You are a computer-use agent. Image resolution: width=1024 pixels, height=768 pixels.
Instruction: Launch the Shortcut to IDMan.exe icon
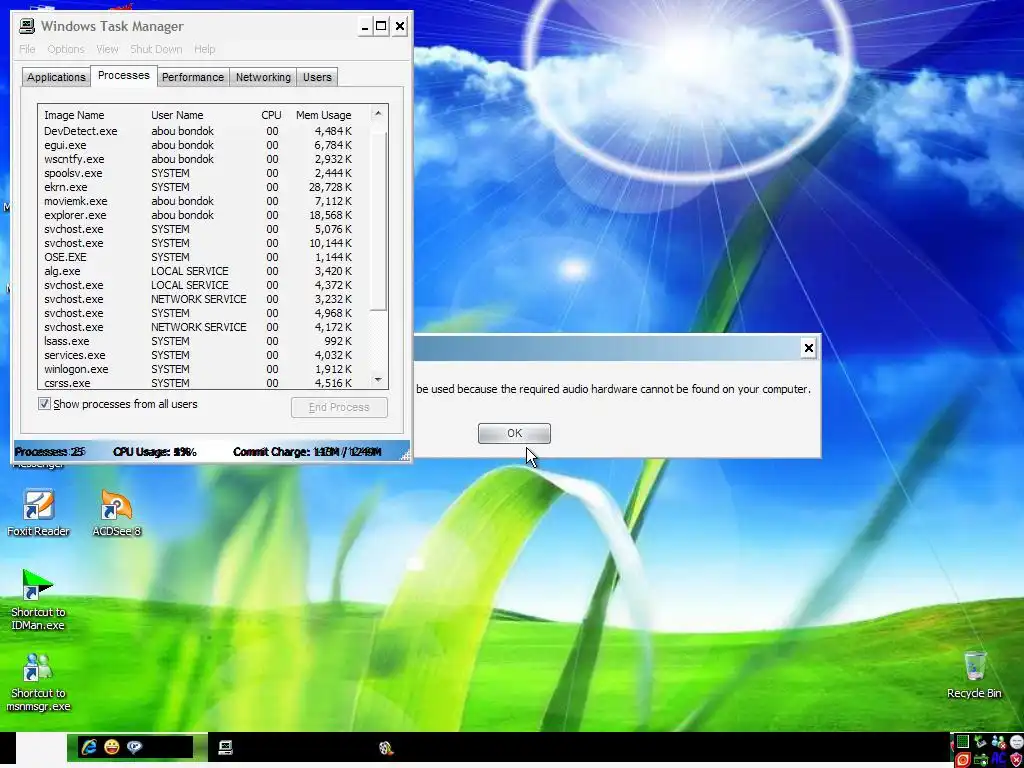pyautogui.click(x=38, y=600)
